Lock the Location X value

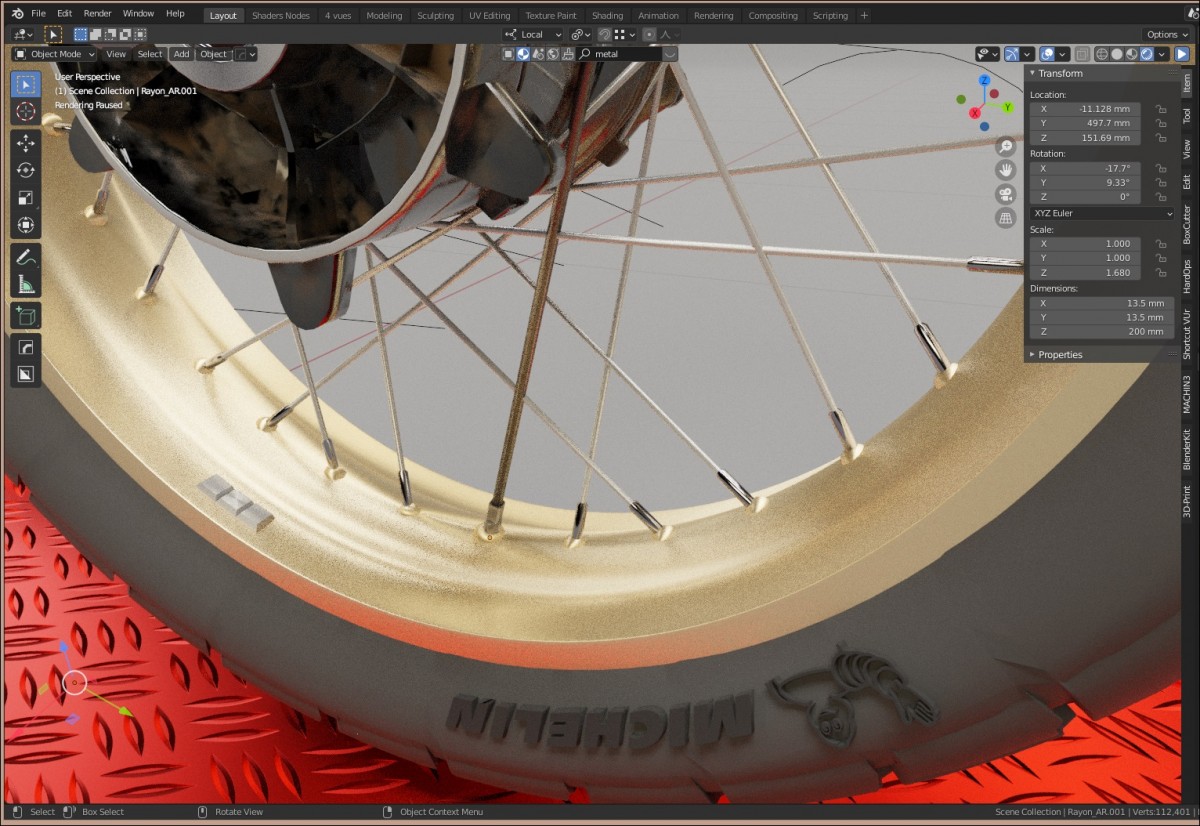click(1160, 109)
